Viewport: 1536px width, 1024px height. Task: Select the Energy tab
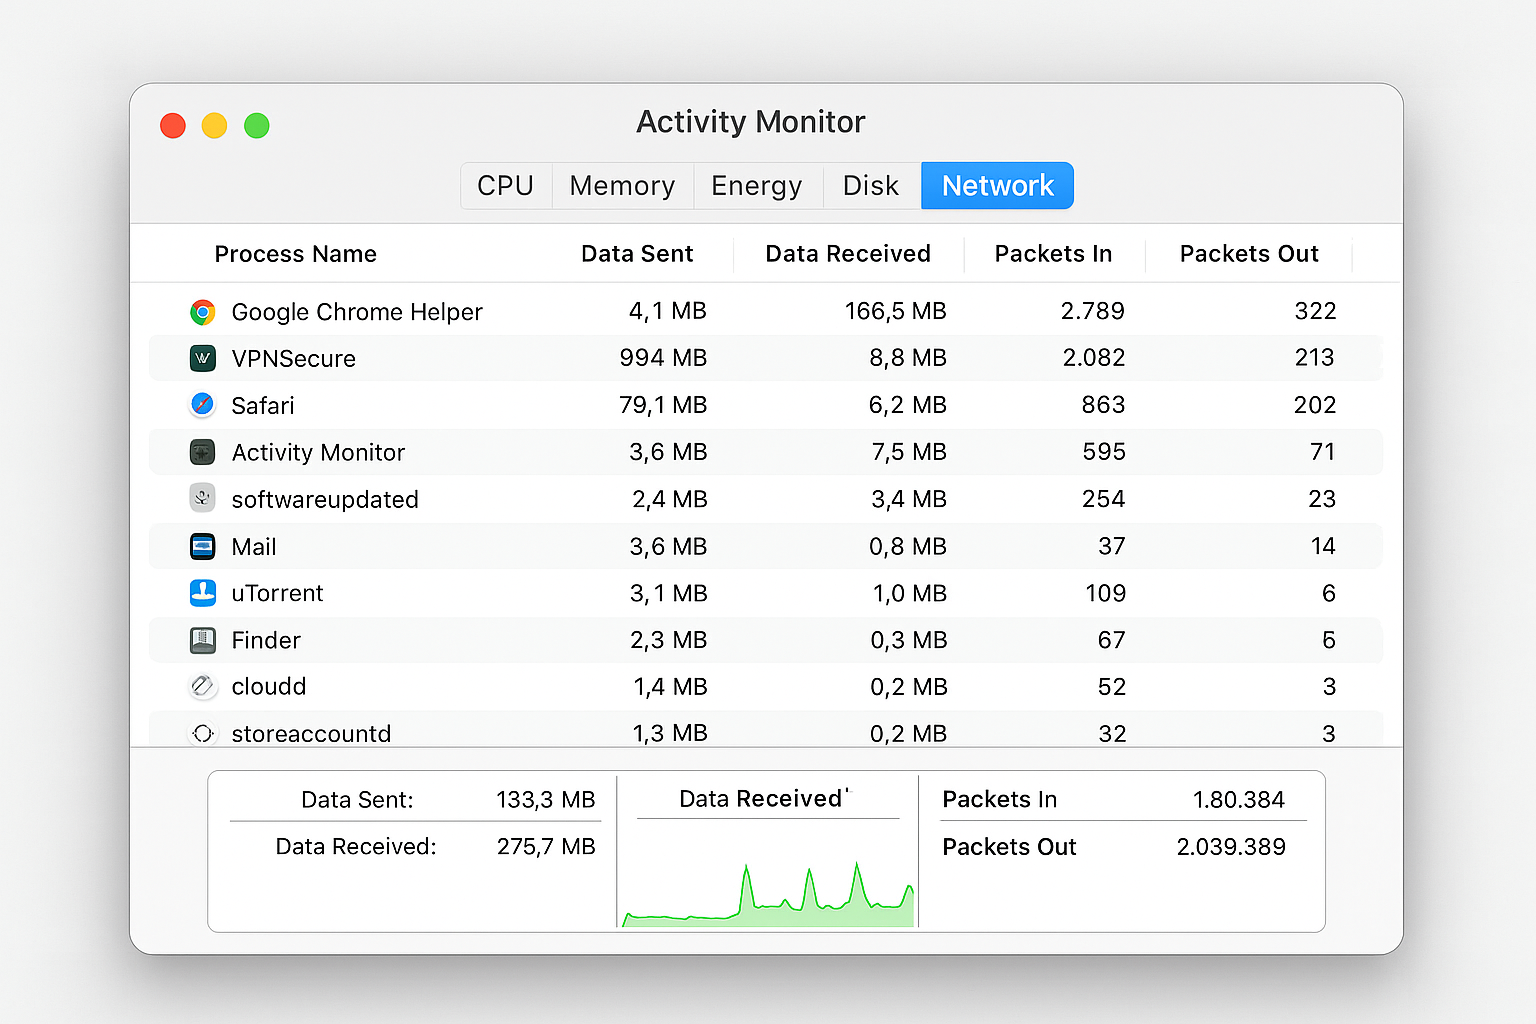point(757,186)
